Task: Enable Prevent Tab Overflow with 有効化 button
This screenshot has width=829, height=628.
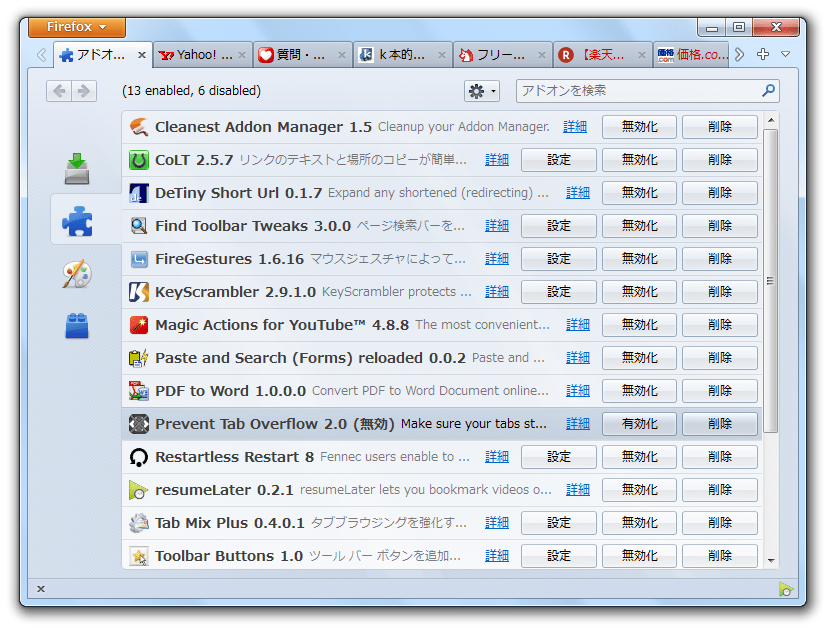Action: click(639, 424)
